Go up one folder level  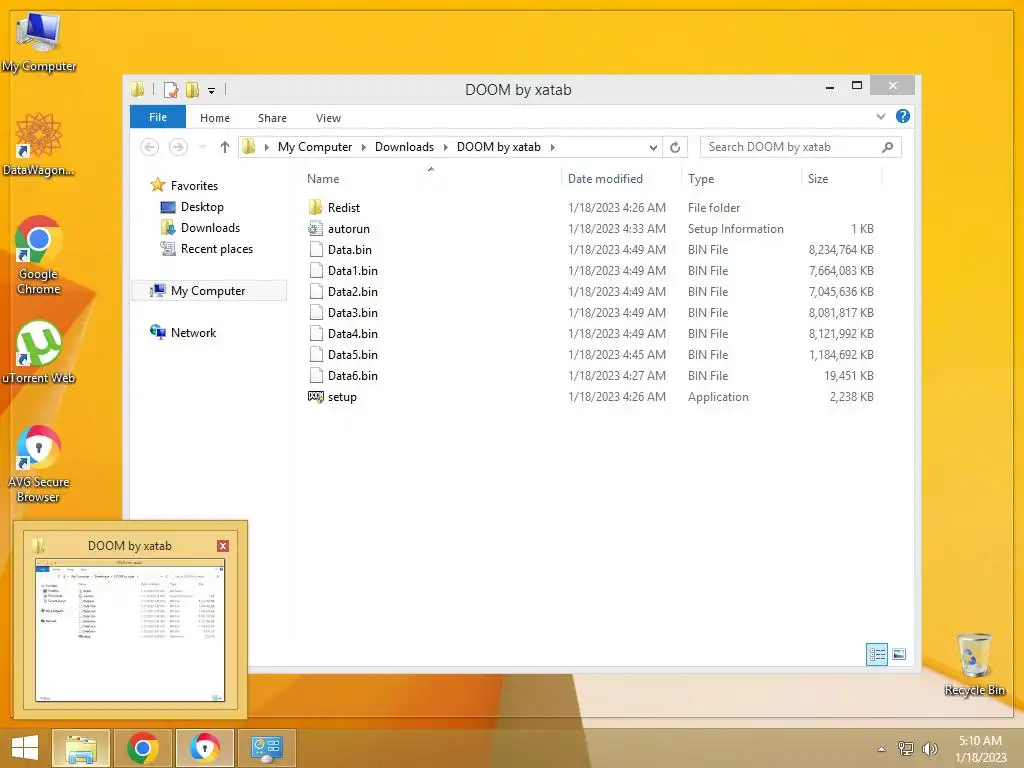click(225, 147)
